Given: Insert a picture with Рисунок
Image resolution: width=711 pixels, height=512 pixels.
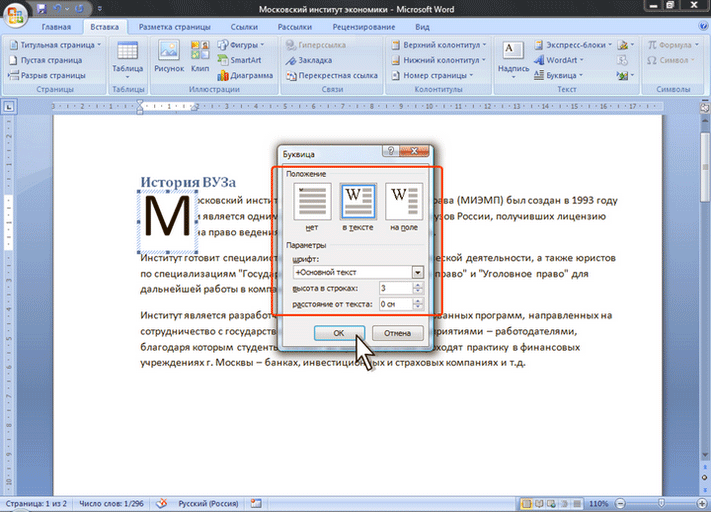Looking at the screenshot, I should point(169,56).
